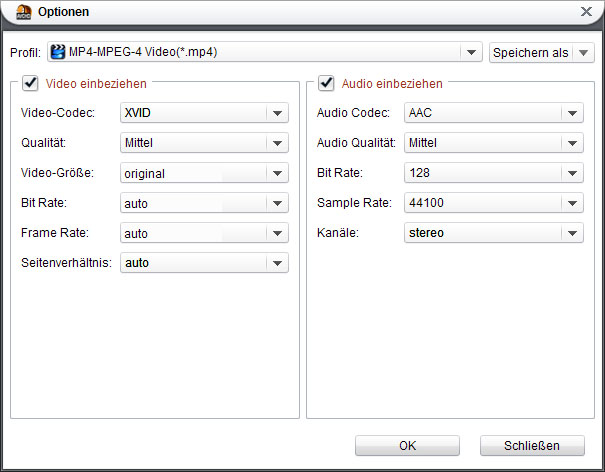Open the Video-Größe dropdown
Image resolution: width=605 pixels, height=472 pixels.
tap(204, 173)
